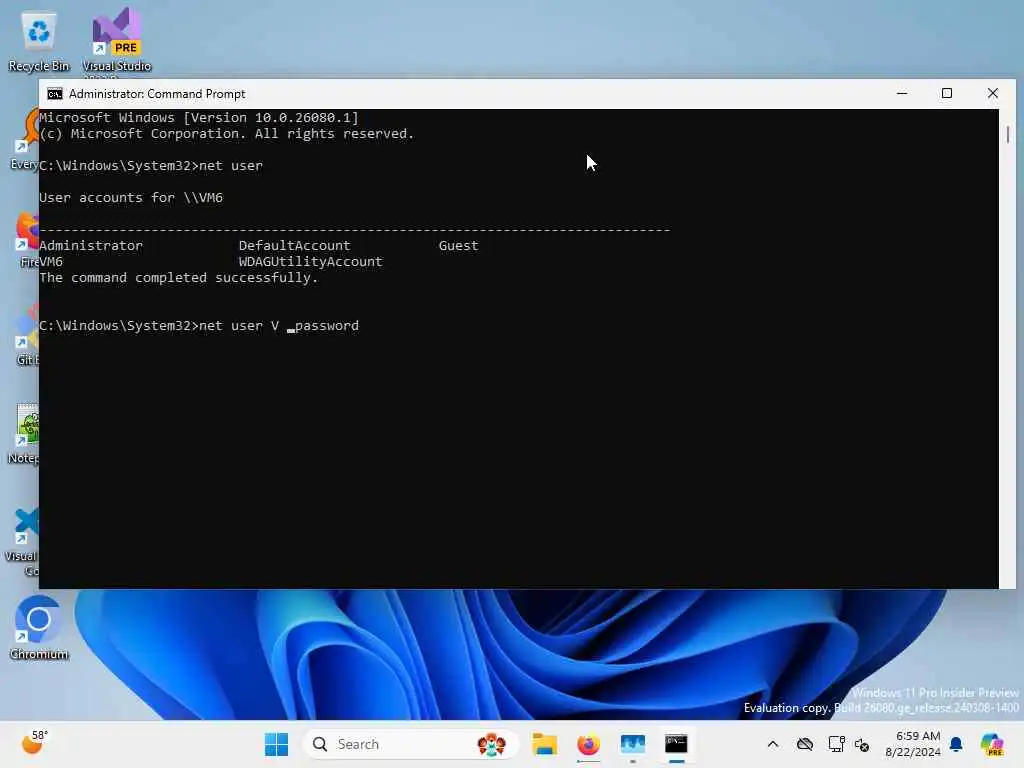Screen dimensions: 1024x768
Task: Click the 'DefaultAccount' entry
Action: (x=295, y=246)
